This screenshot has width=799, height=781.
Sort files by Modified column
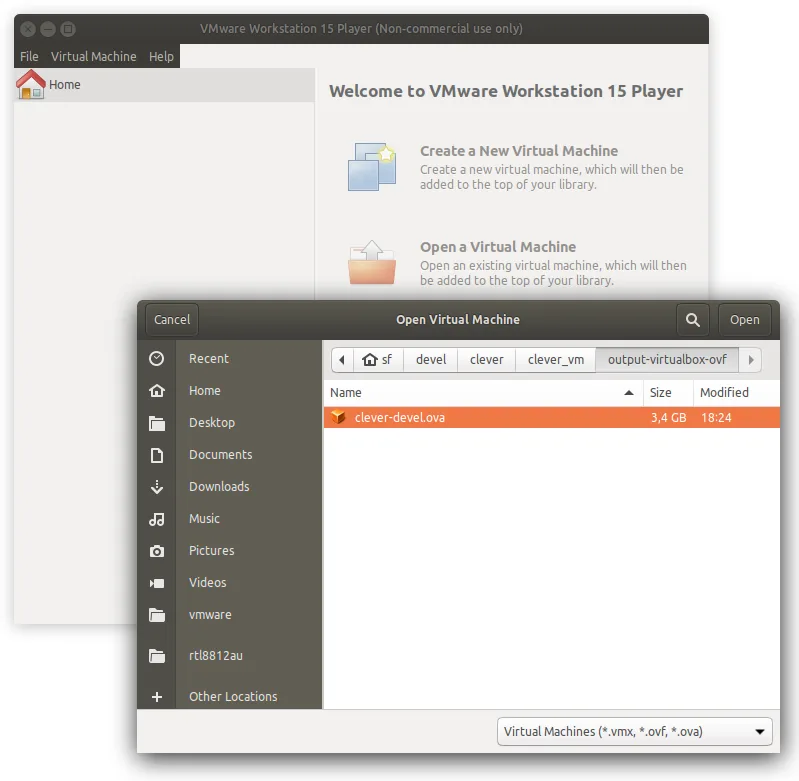(x=736, y=393)
